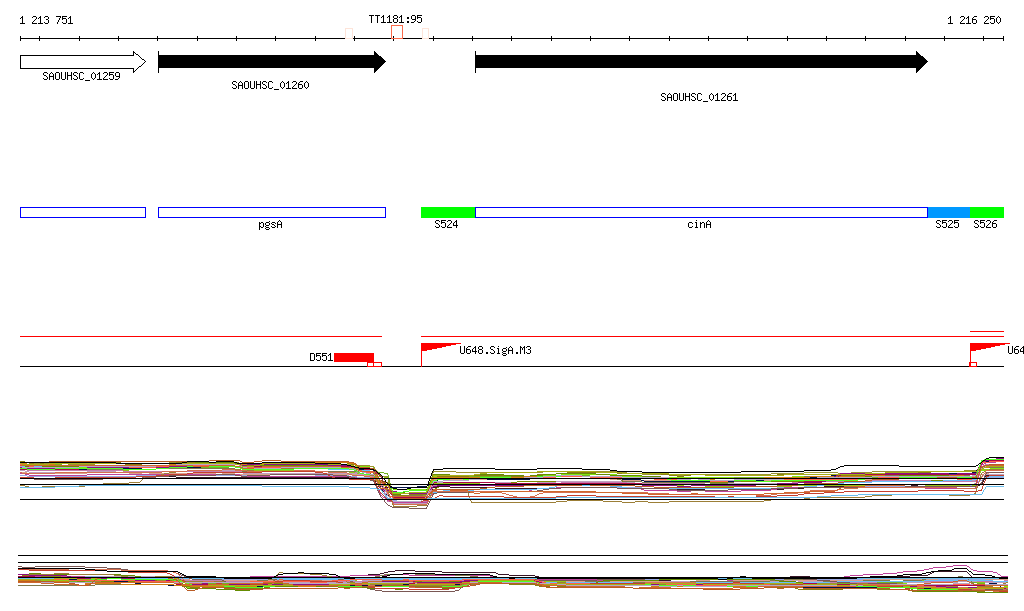This screenshot has width=1024, height=611.
Task: Click the faint pink box left of TT1181
Action: (x=349, y=34)
